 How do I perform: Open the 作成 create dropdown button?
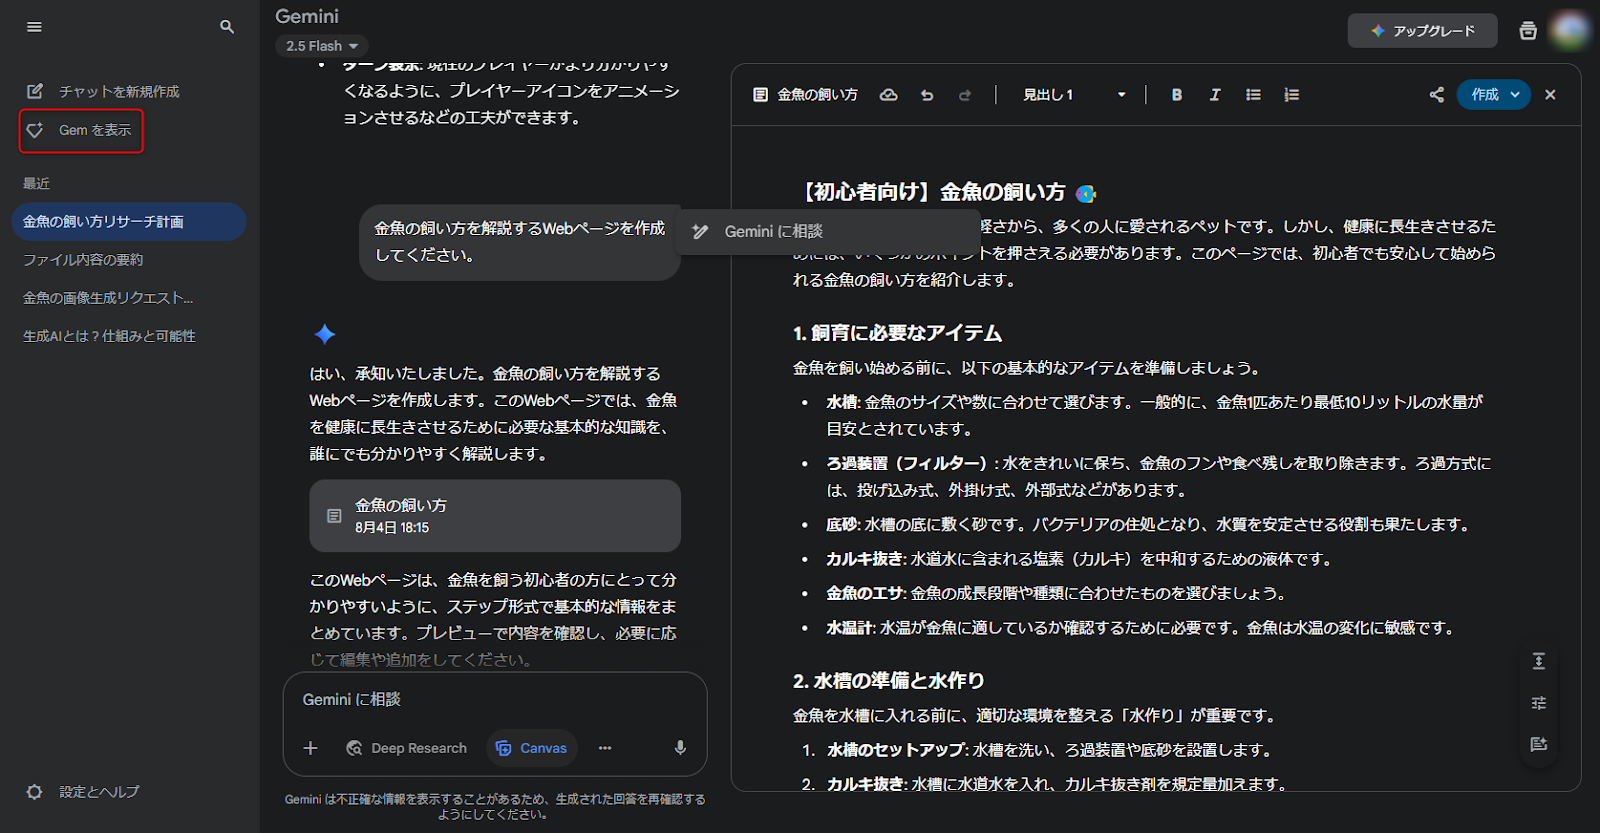[1493, 95]
